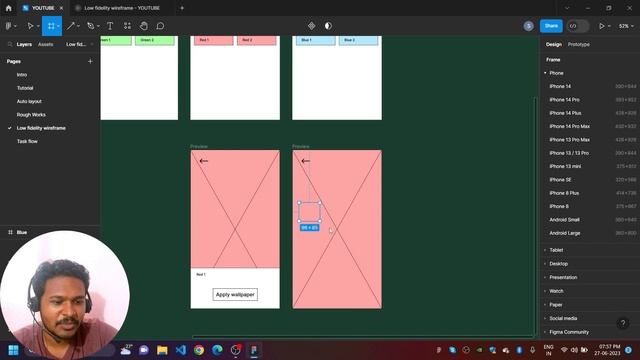The image size is (640, 360).
Task: Open Visual Studio Code from taskbar
Action: pyautogui.click(x=181, y=350)
